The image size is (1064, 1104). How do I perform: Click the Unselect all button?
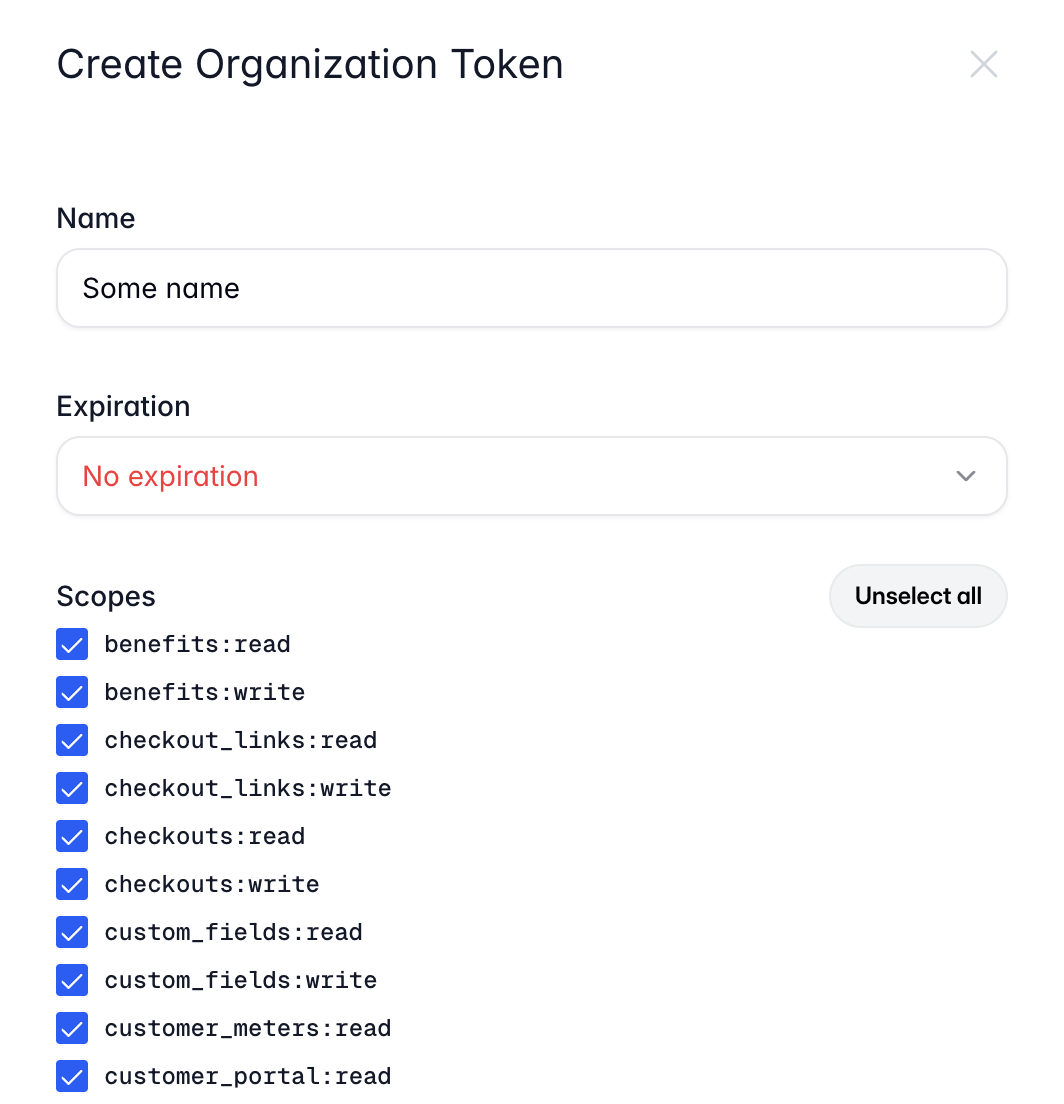coord(917,595)
